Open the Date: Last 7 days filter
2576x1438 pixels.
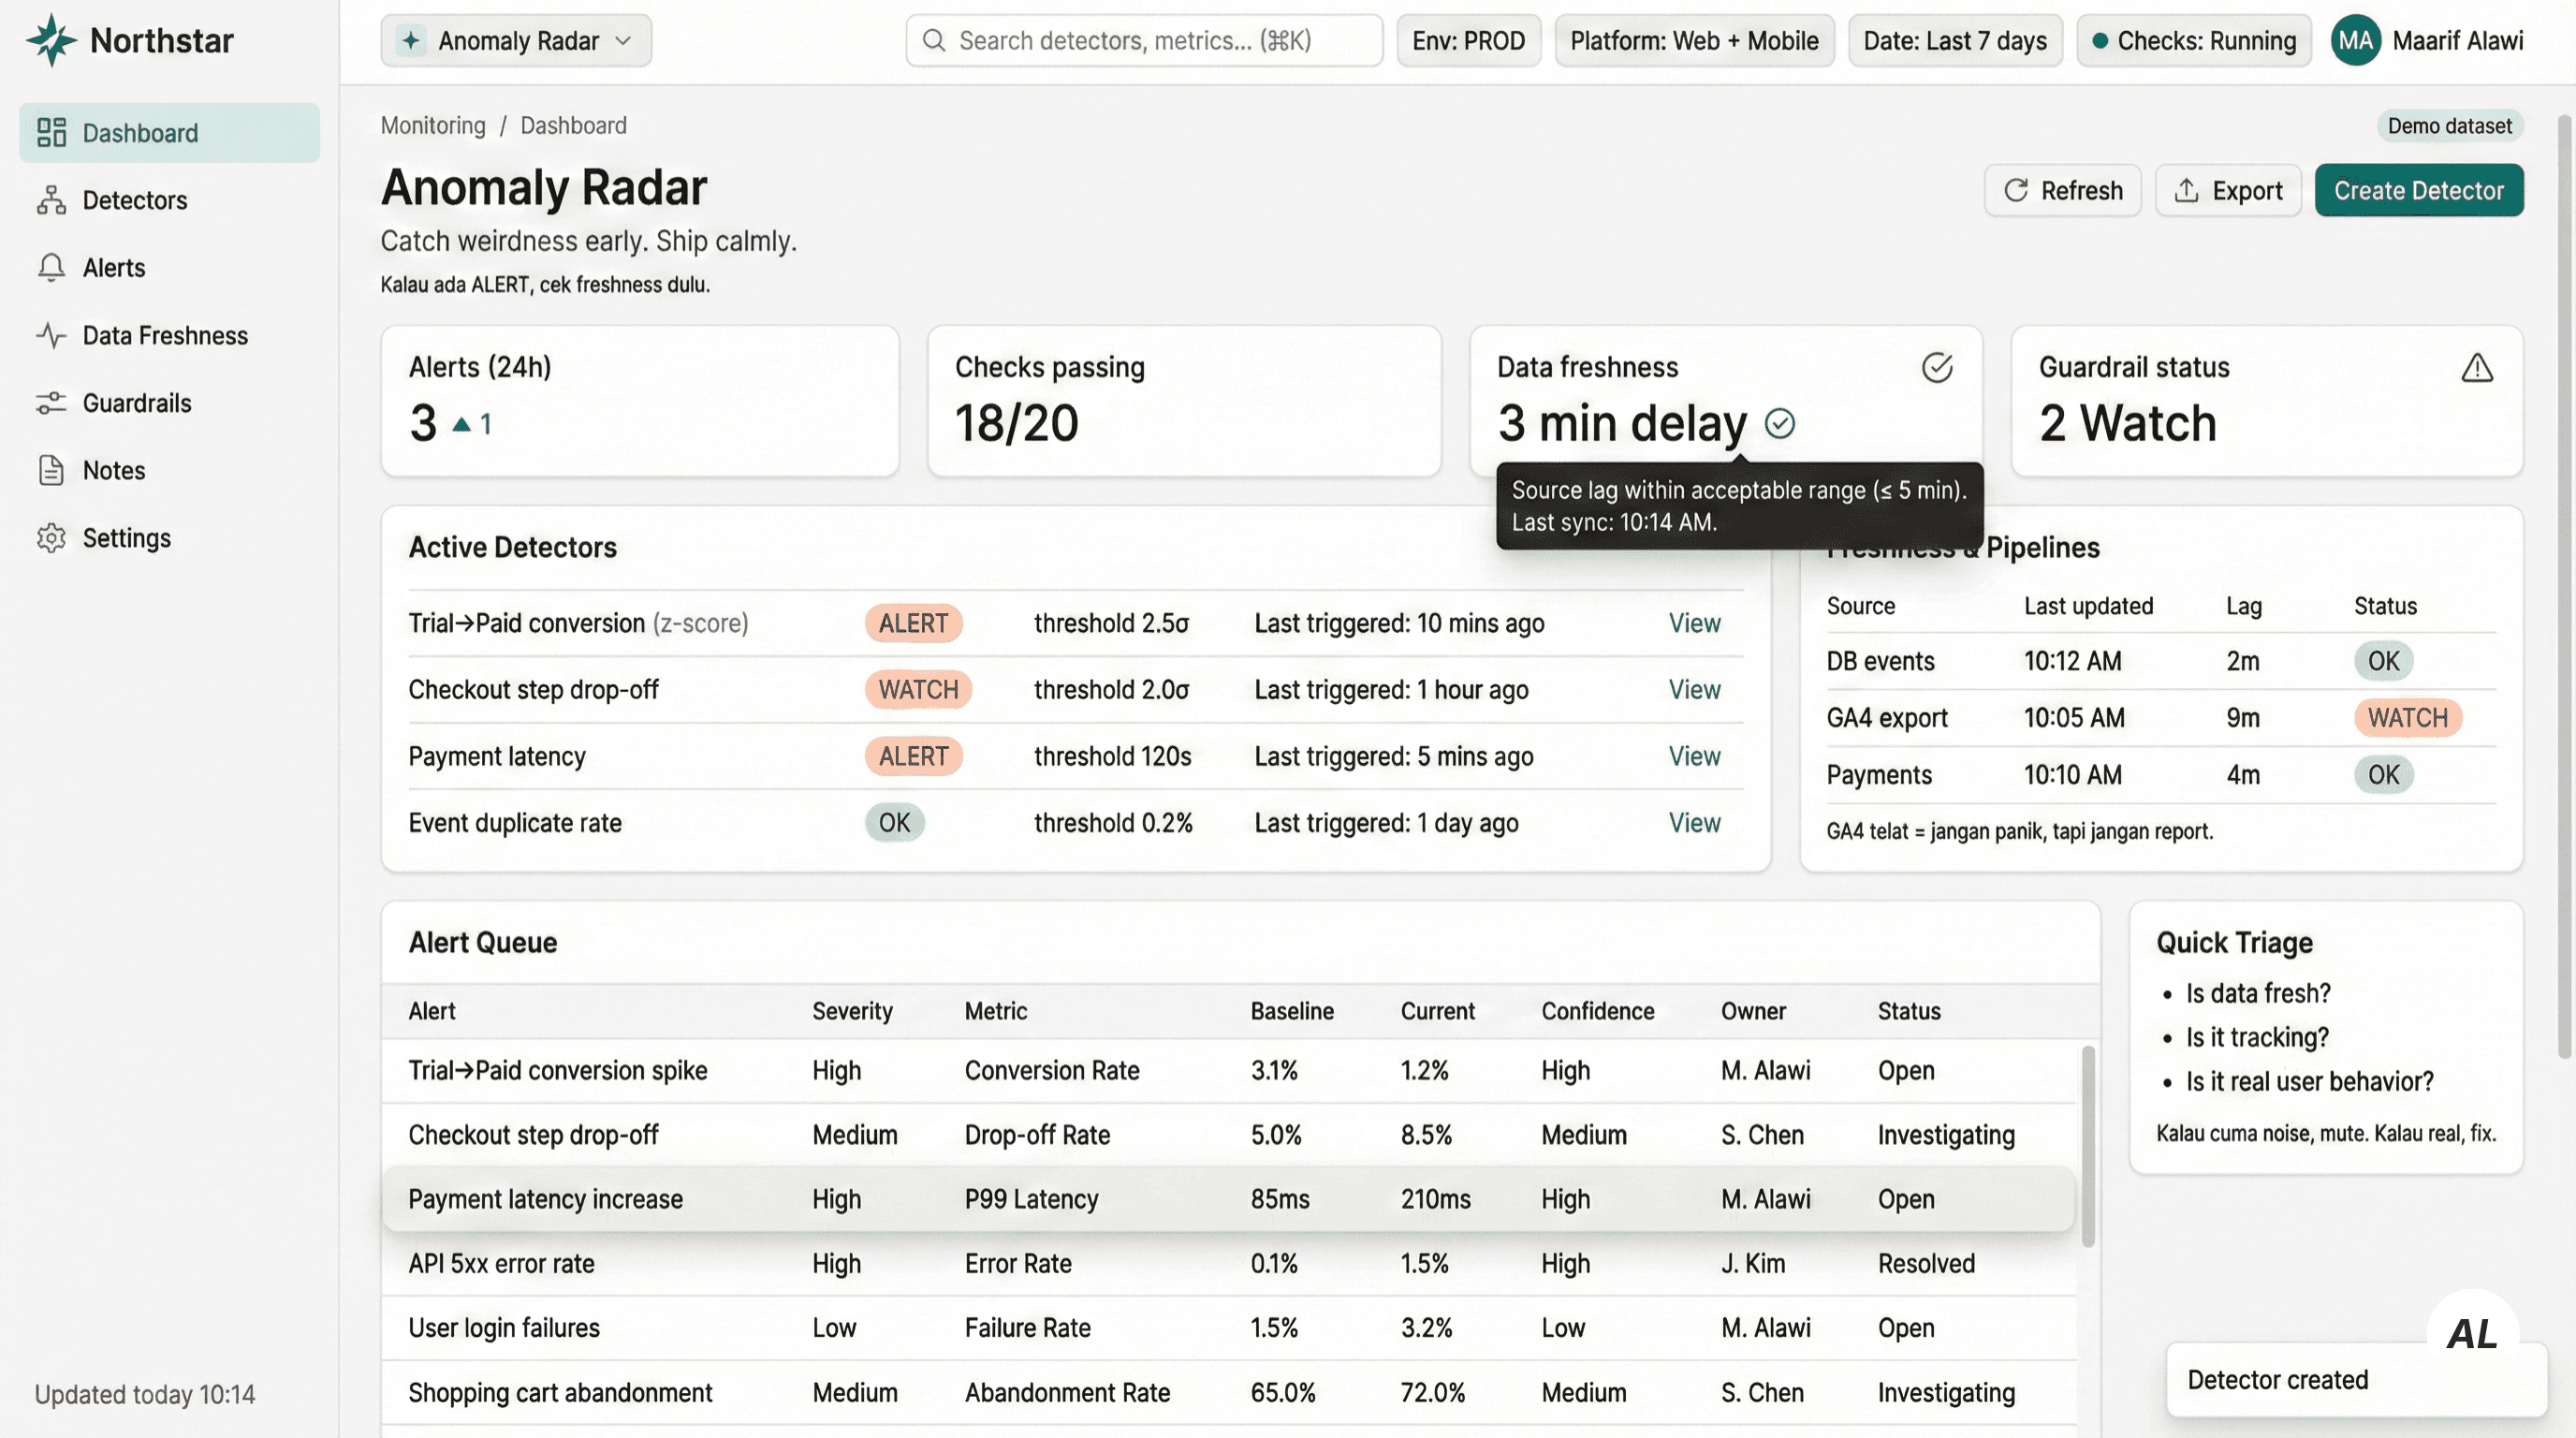[1954, 41]
